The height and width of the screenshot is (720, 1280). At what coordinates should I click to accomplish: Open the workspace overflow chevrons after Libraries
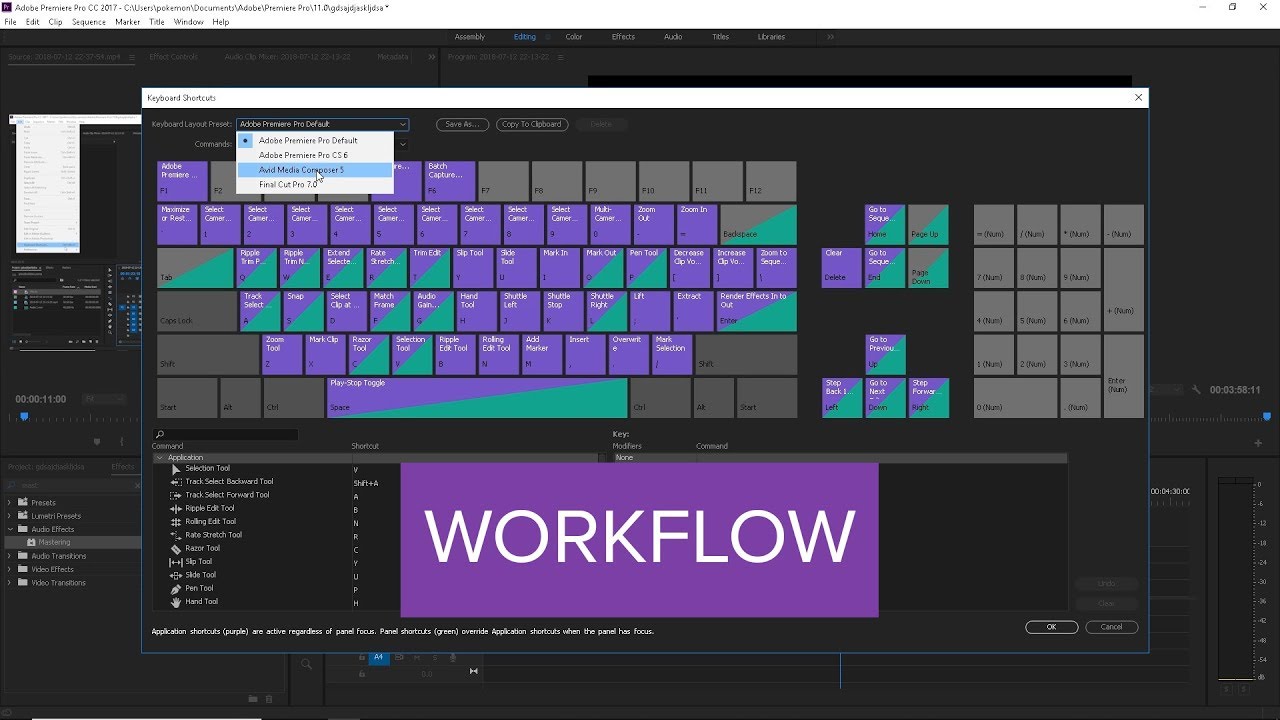(x=829, y=37)
